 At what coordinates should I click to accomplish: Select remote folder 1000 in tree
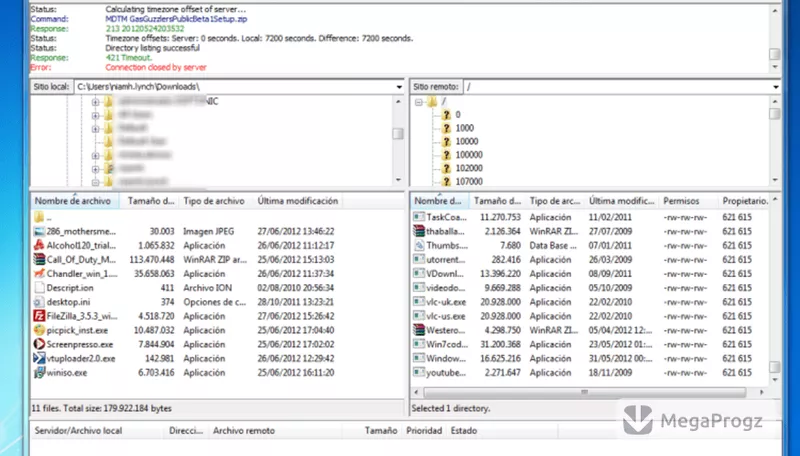[464, 128]
